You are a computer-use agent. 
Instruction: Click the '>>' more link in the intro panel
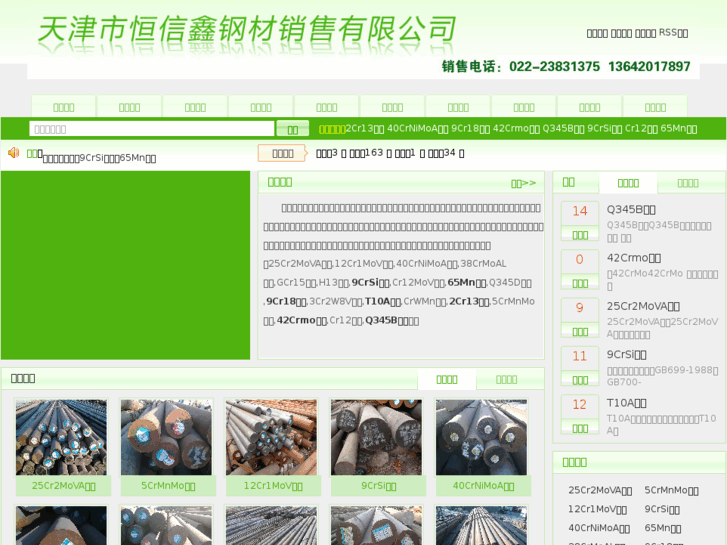(x=523, y=183)
